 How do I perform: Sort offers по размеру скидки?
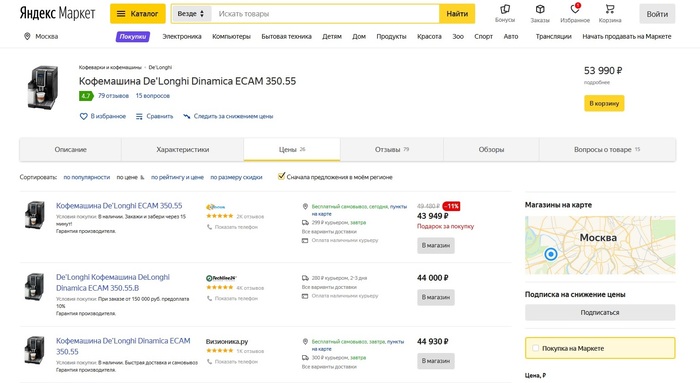coord(236,177)
